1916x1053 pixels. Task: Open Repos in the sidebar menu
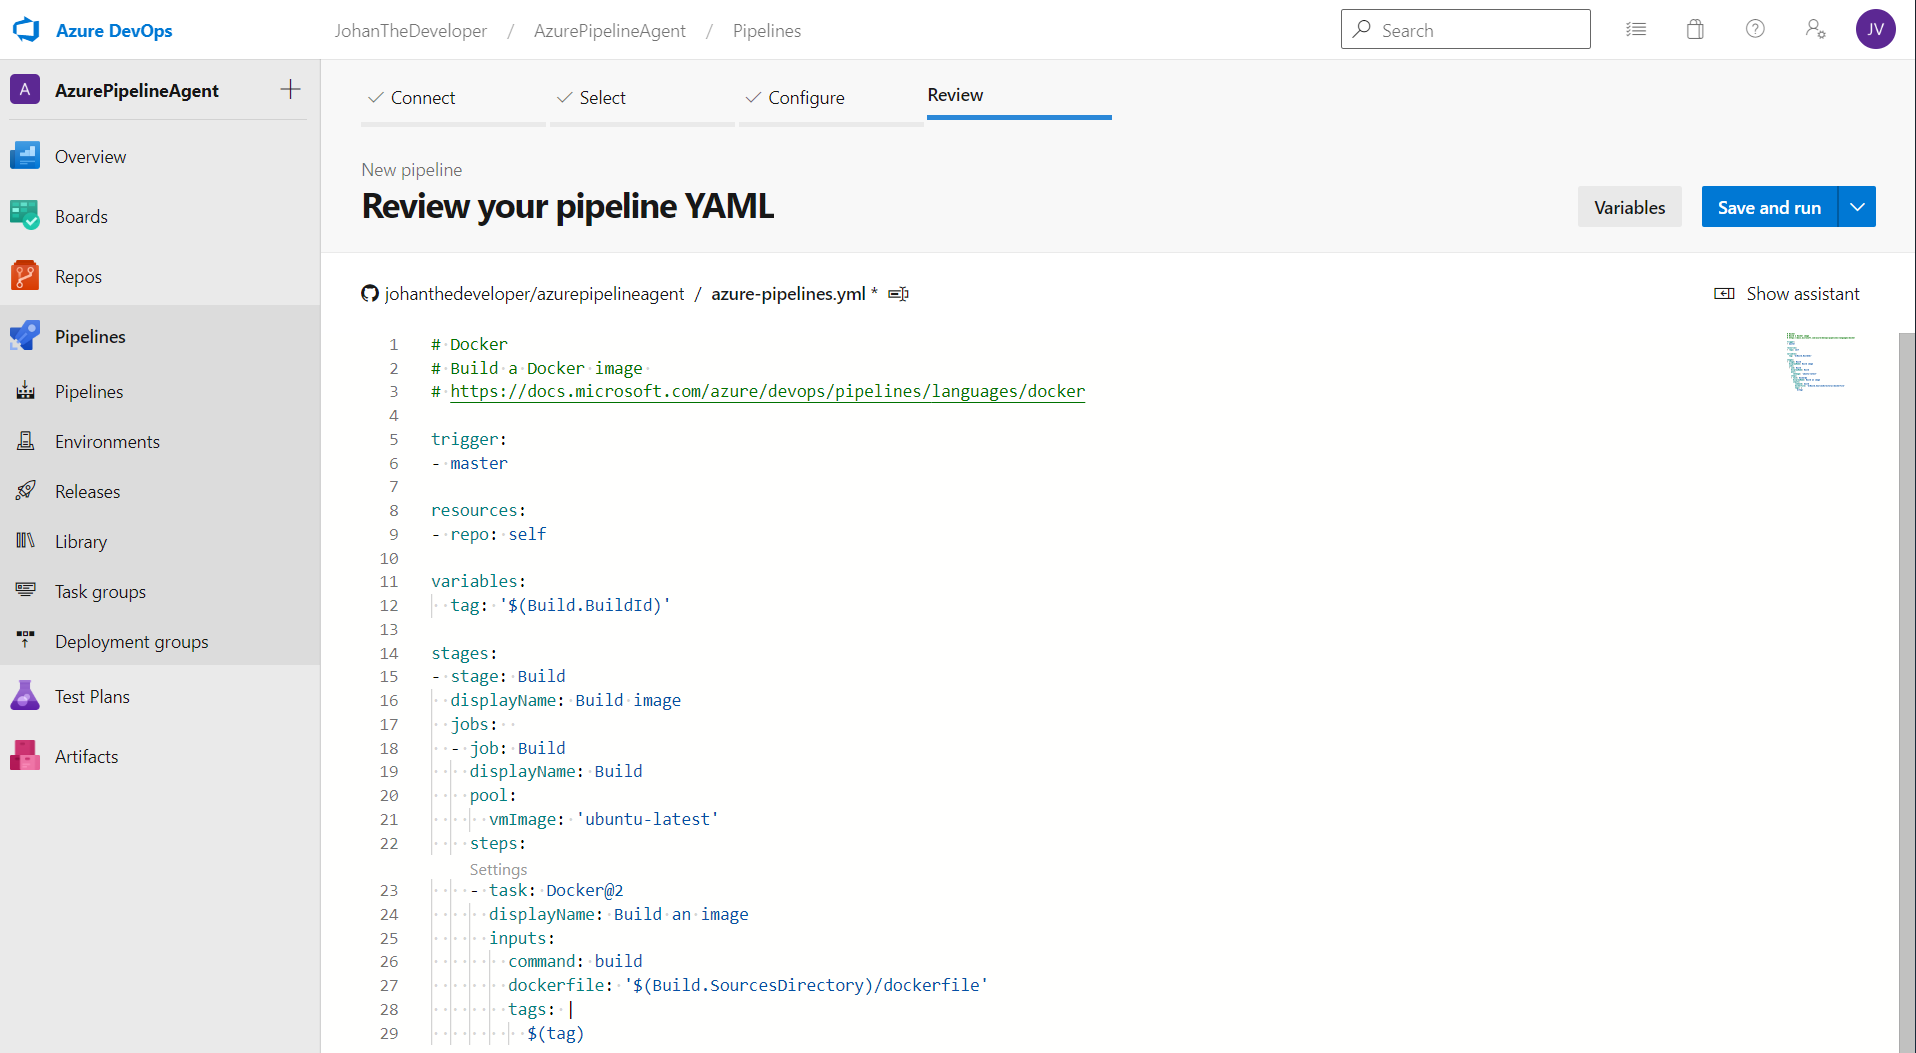click(160, 276)
